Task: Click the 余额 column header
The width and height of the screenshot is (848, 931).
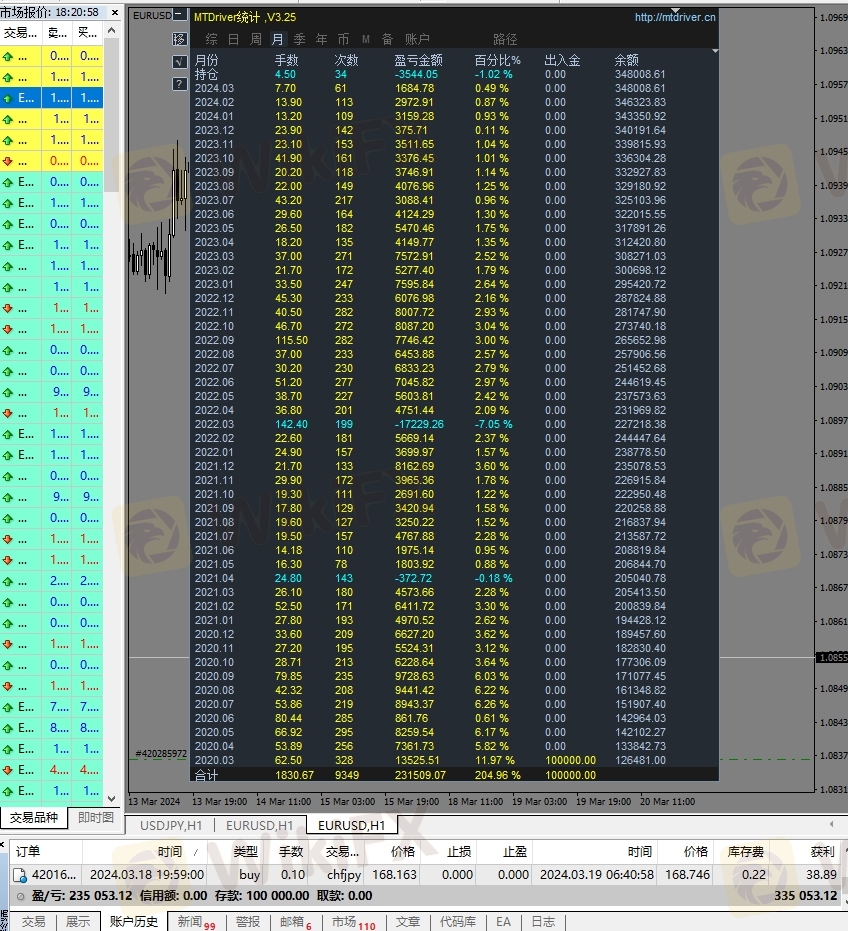Action: (626, 60)
